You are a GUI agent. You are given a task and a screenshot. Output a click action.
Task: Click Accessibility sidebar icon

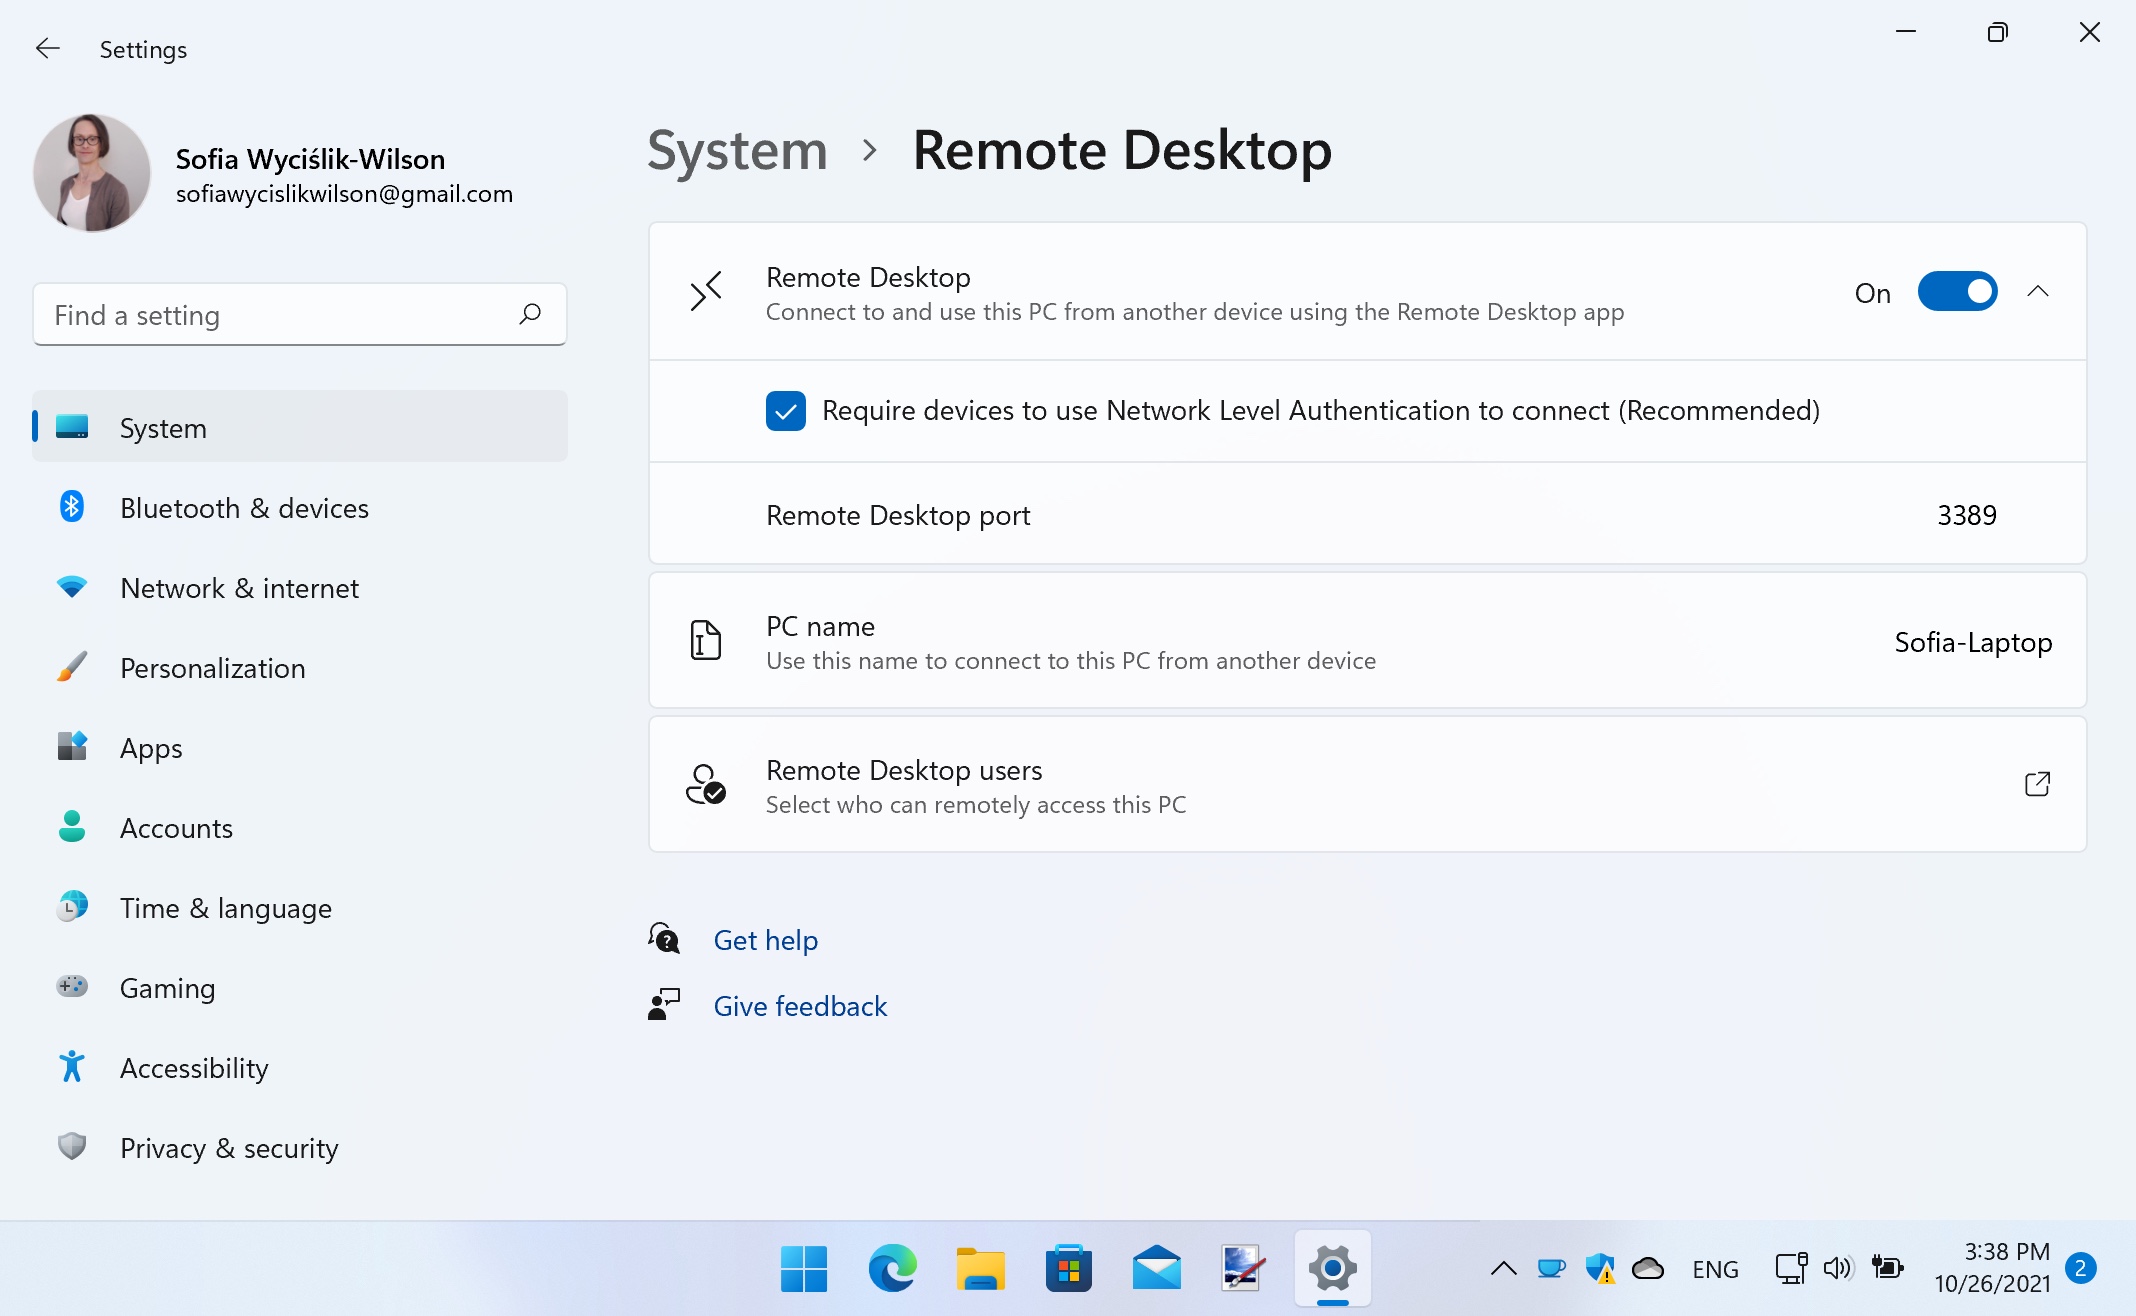coord(70,1067)
